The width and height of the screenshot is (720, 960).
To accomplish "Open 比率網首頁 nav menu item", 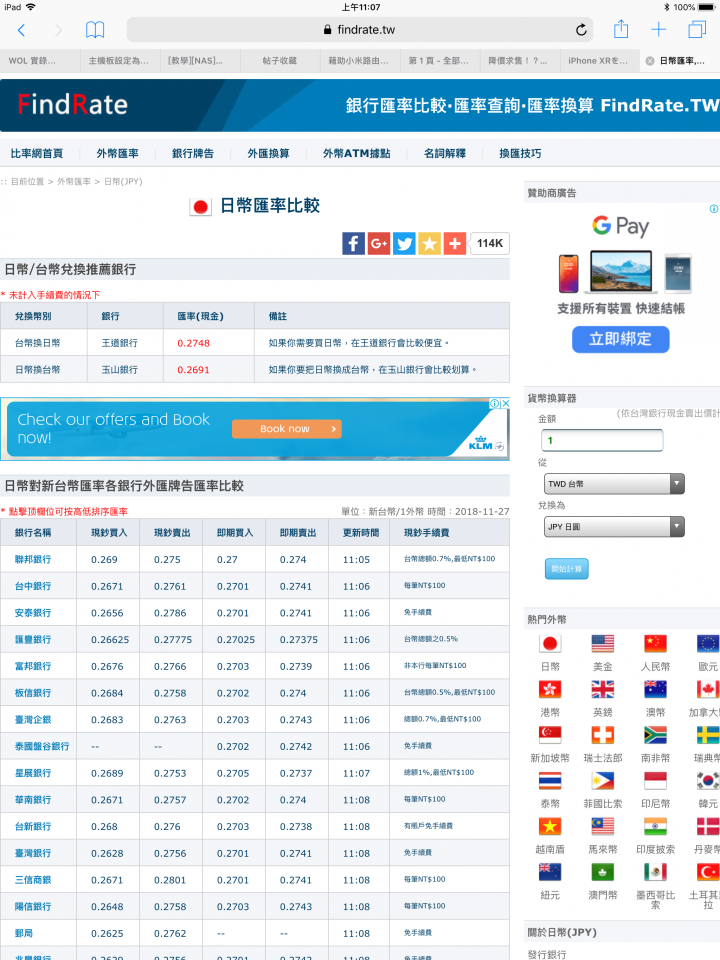I will point(37,153).
